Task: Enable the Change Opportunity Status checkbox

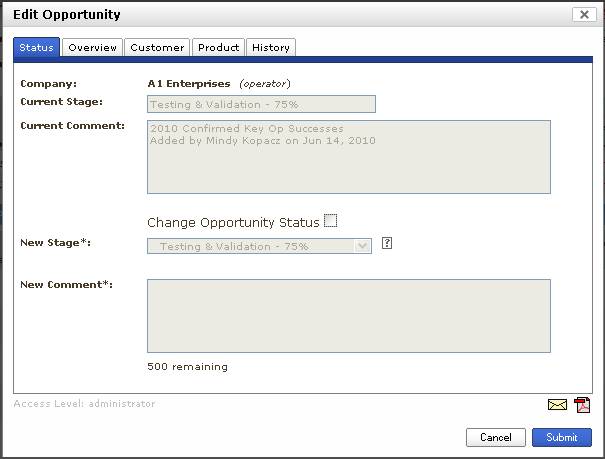Action: point(331,221)
